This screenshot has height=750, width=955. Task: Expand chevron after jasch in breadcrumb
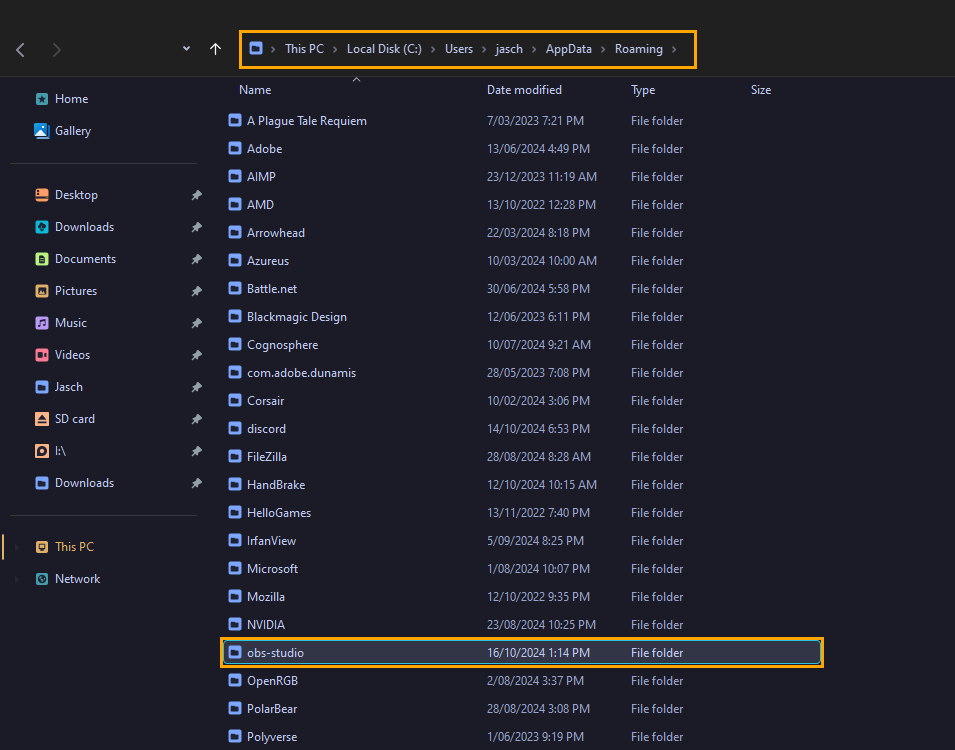[x=534, y=49]
